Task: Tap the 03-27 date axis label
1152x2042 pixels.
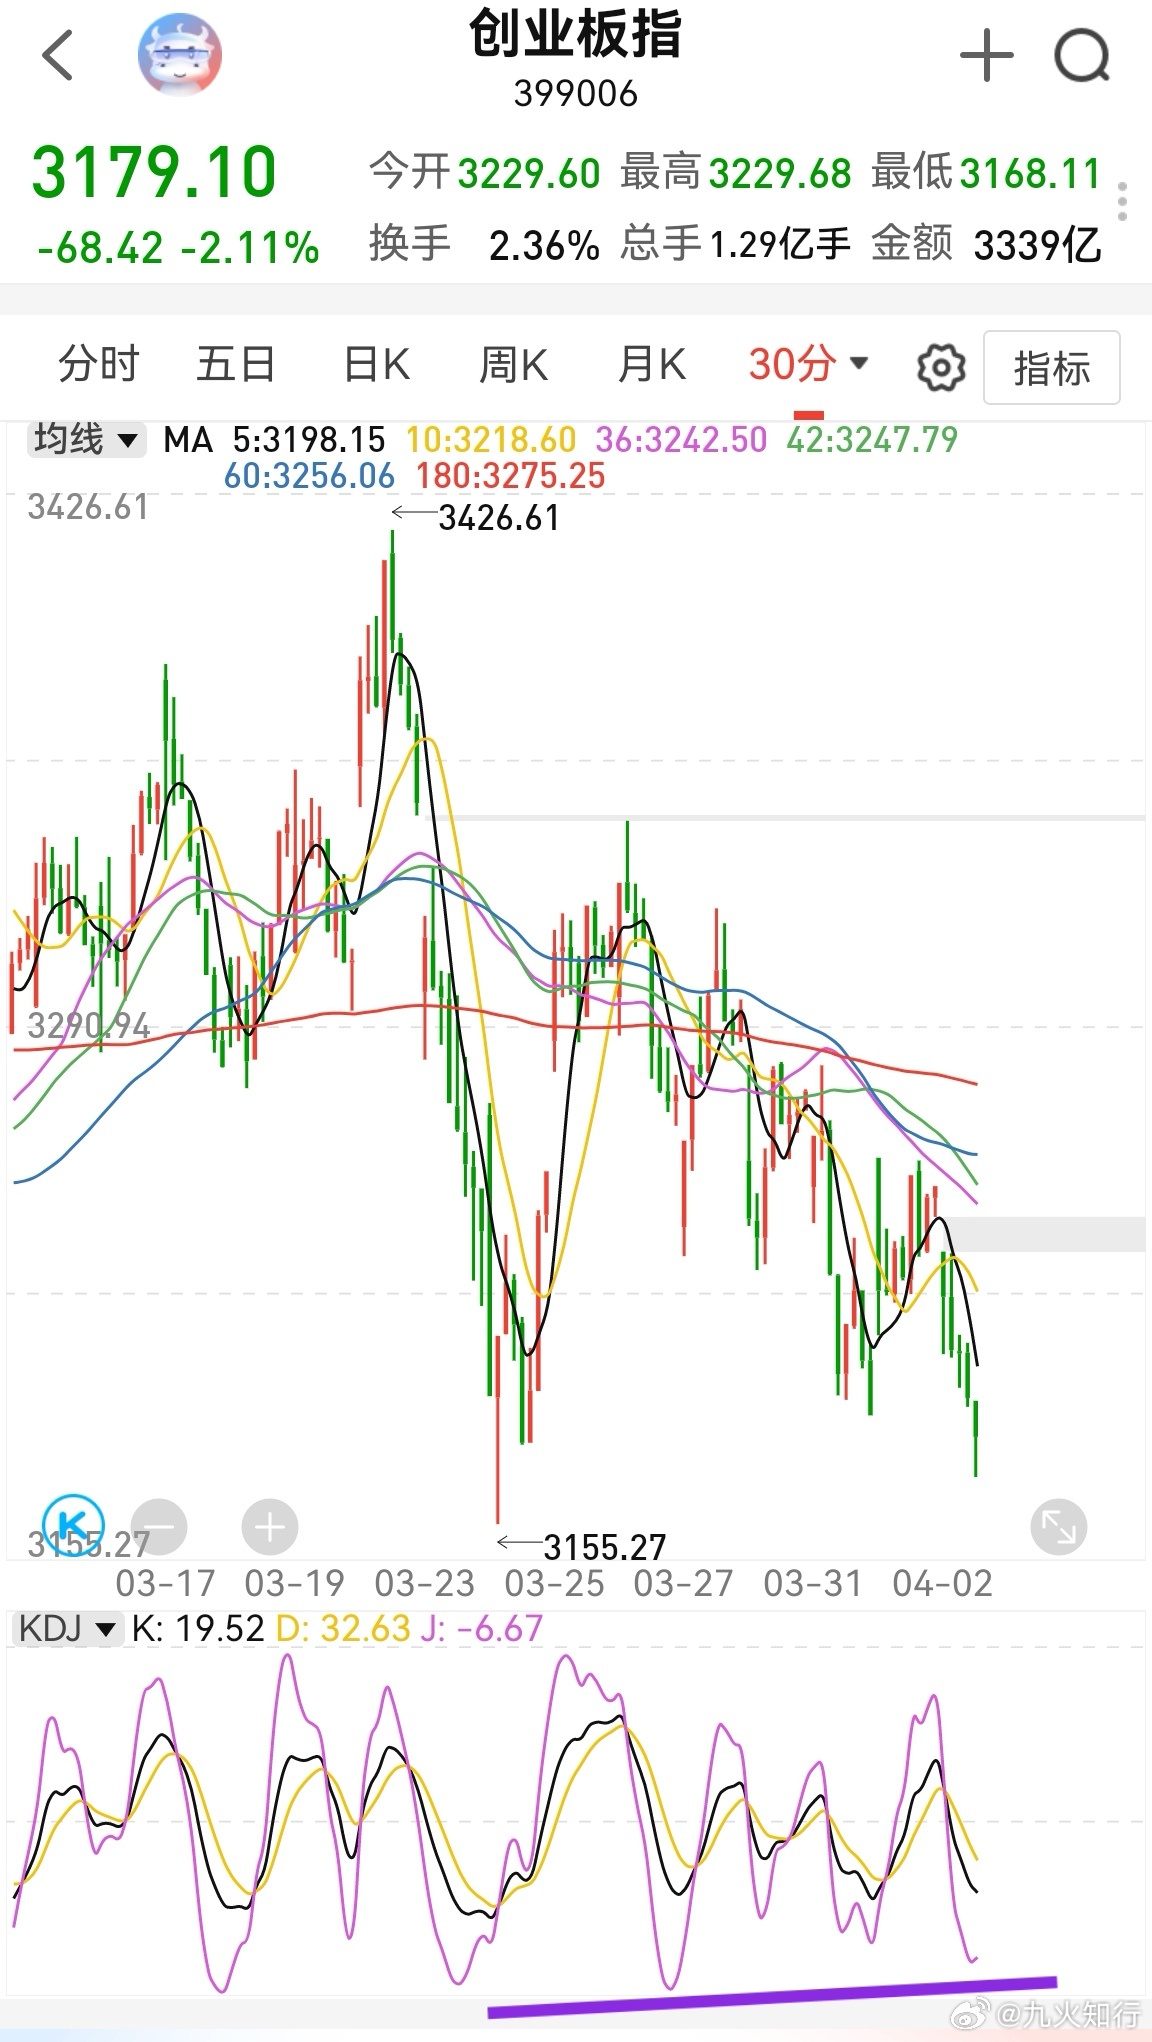Action: click(684, 1584)
